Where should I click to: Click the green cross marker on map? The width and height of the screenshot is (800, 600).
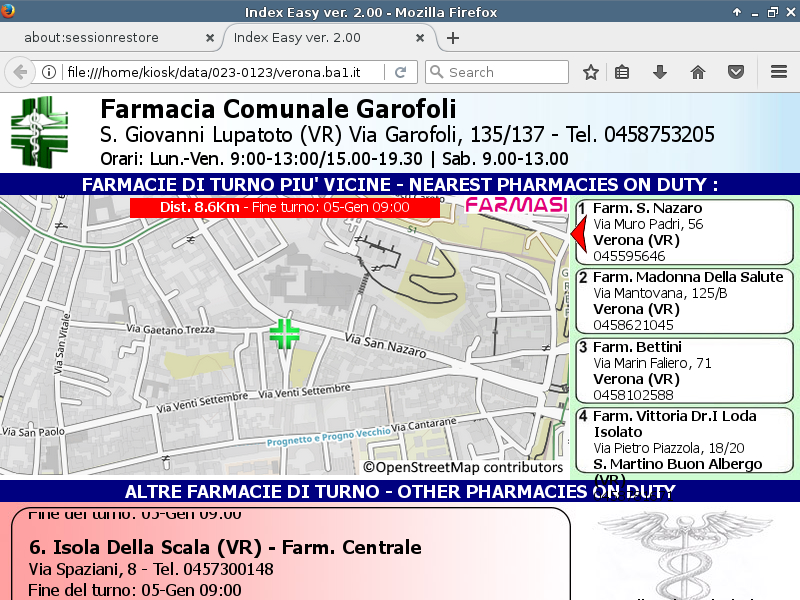tap(285, 335)
